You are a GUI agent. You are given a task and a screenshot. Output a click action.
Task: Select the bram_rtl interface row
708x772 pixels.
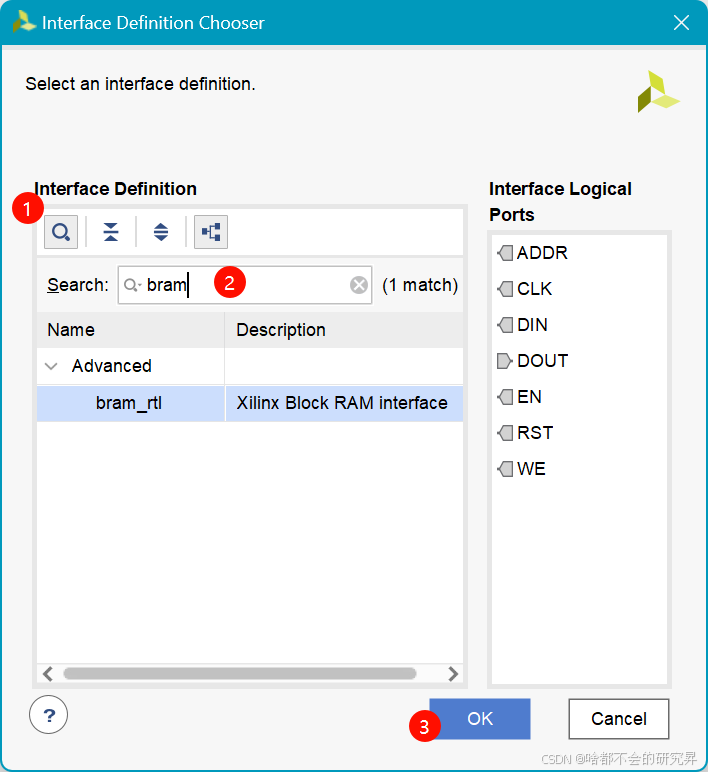click(250, 403)
